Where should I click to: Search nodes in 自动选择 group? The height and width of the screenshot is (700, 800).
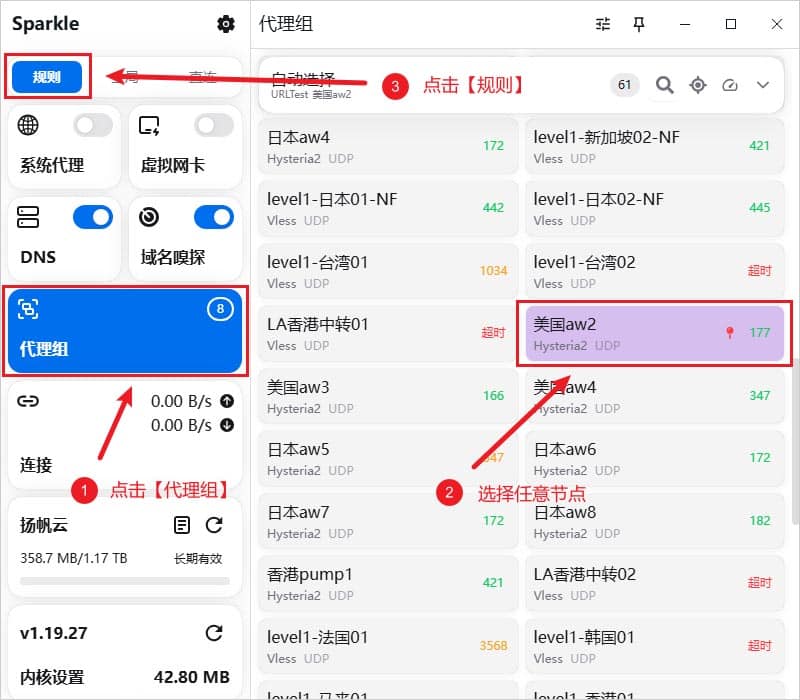pyautogui.click(x=664, y=85)
